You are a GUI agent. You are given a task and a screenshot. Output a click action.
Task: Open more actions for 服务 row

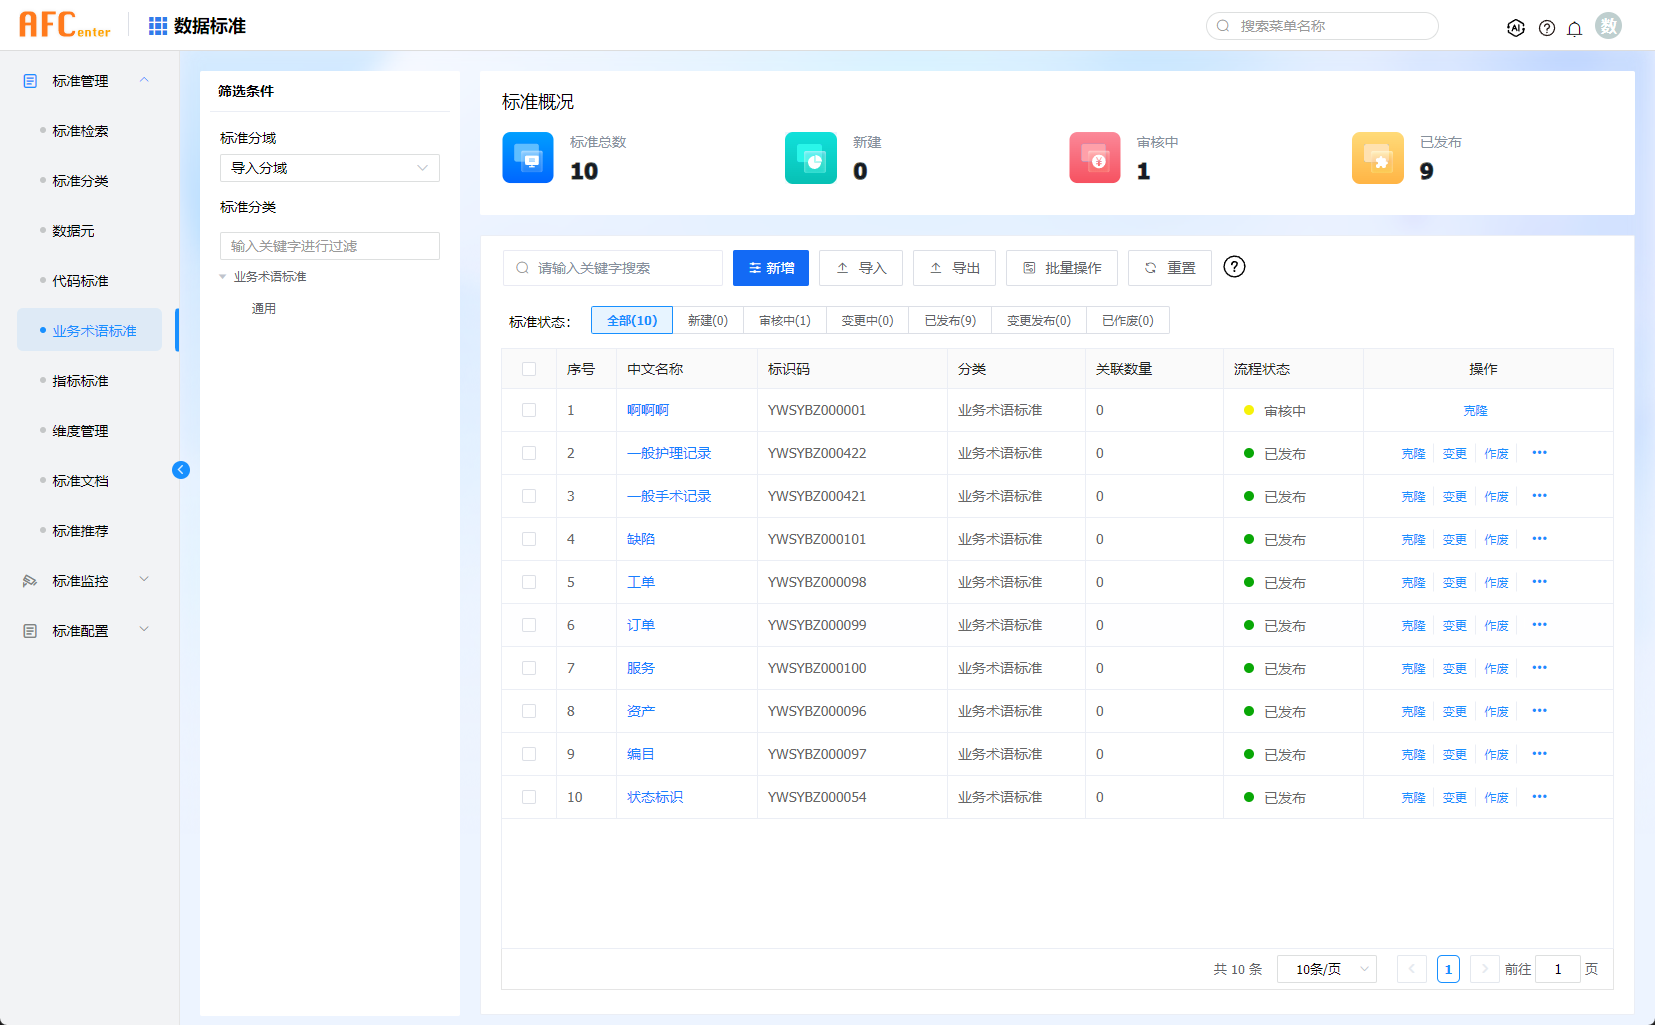click(x=1540, y=668)
